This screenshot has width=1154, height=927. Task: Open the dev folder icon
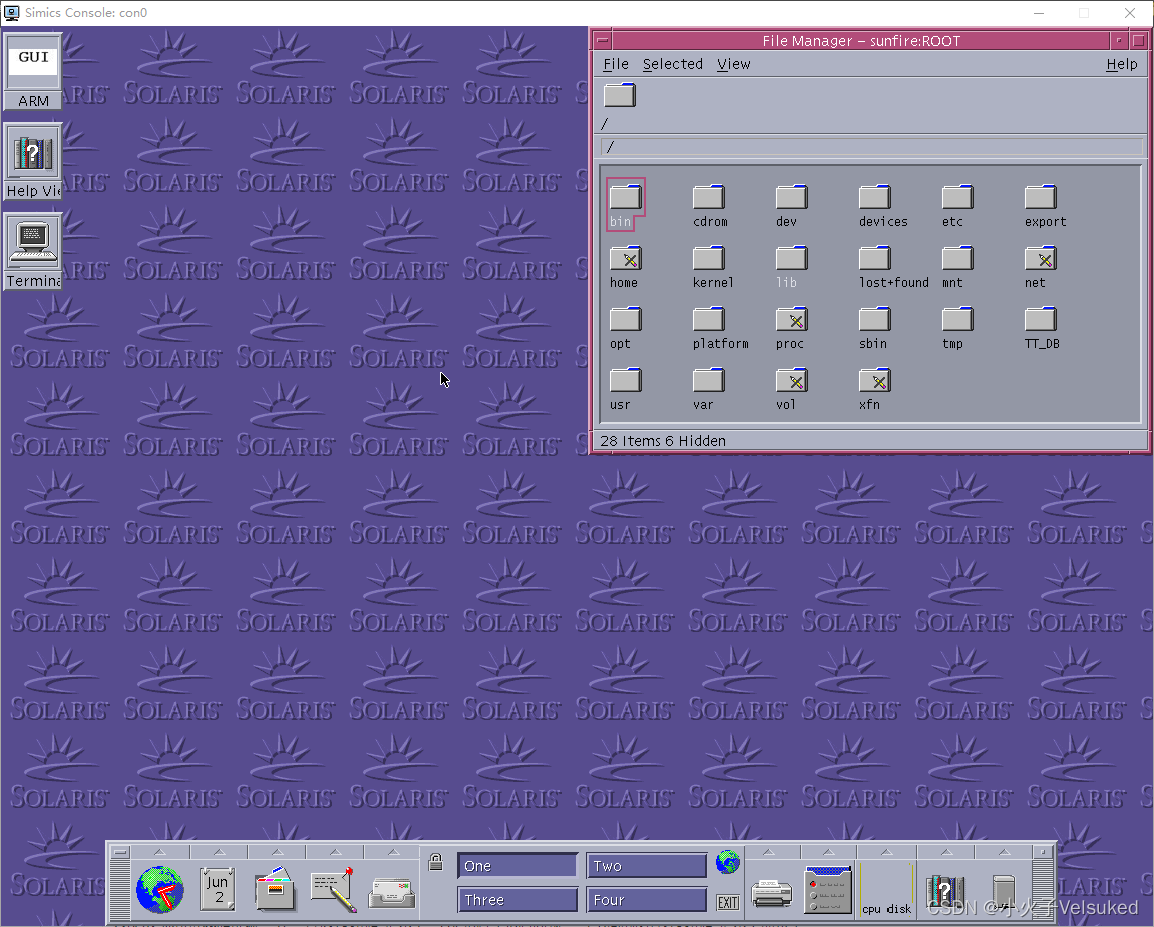point(792,197)
